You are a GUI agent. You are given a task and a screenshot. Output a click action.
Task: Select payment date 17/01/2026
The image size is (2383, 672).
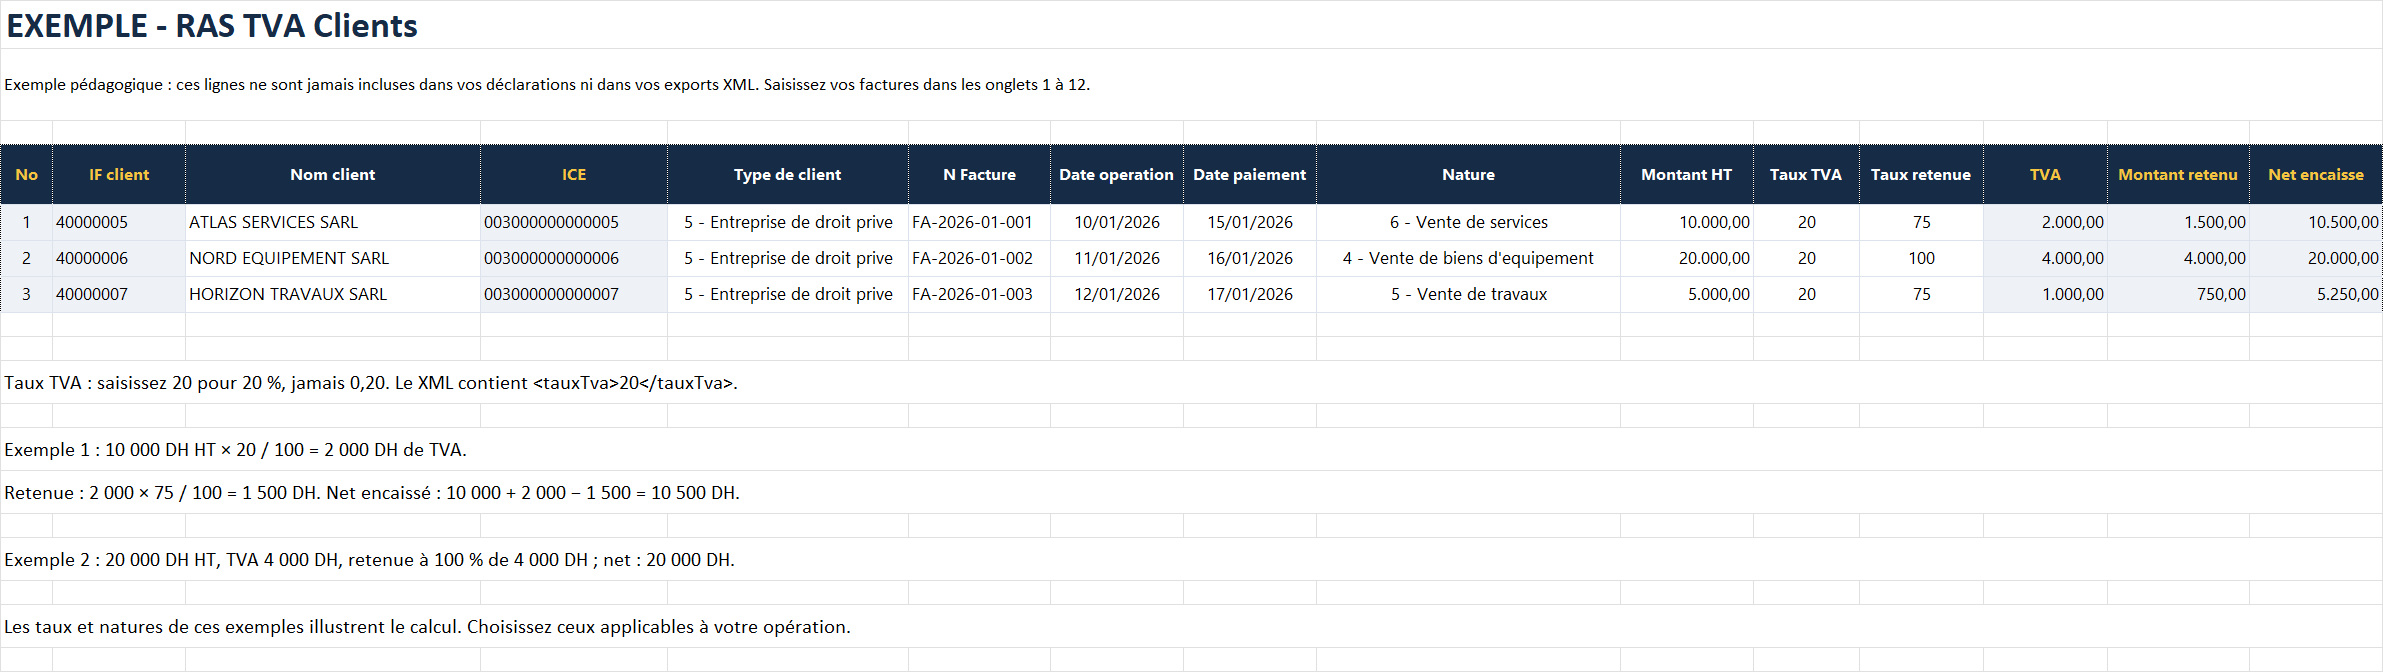[1250, 294]
